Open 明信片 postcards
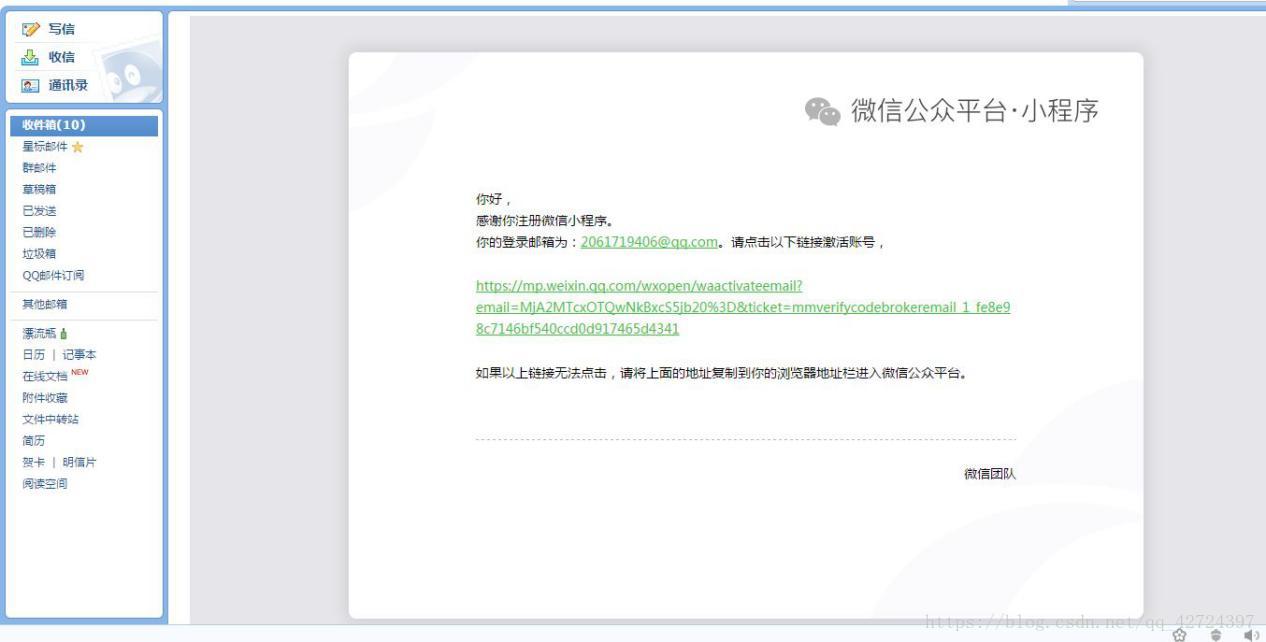The height and width of the screenshot is (642, 1266). 80,463
